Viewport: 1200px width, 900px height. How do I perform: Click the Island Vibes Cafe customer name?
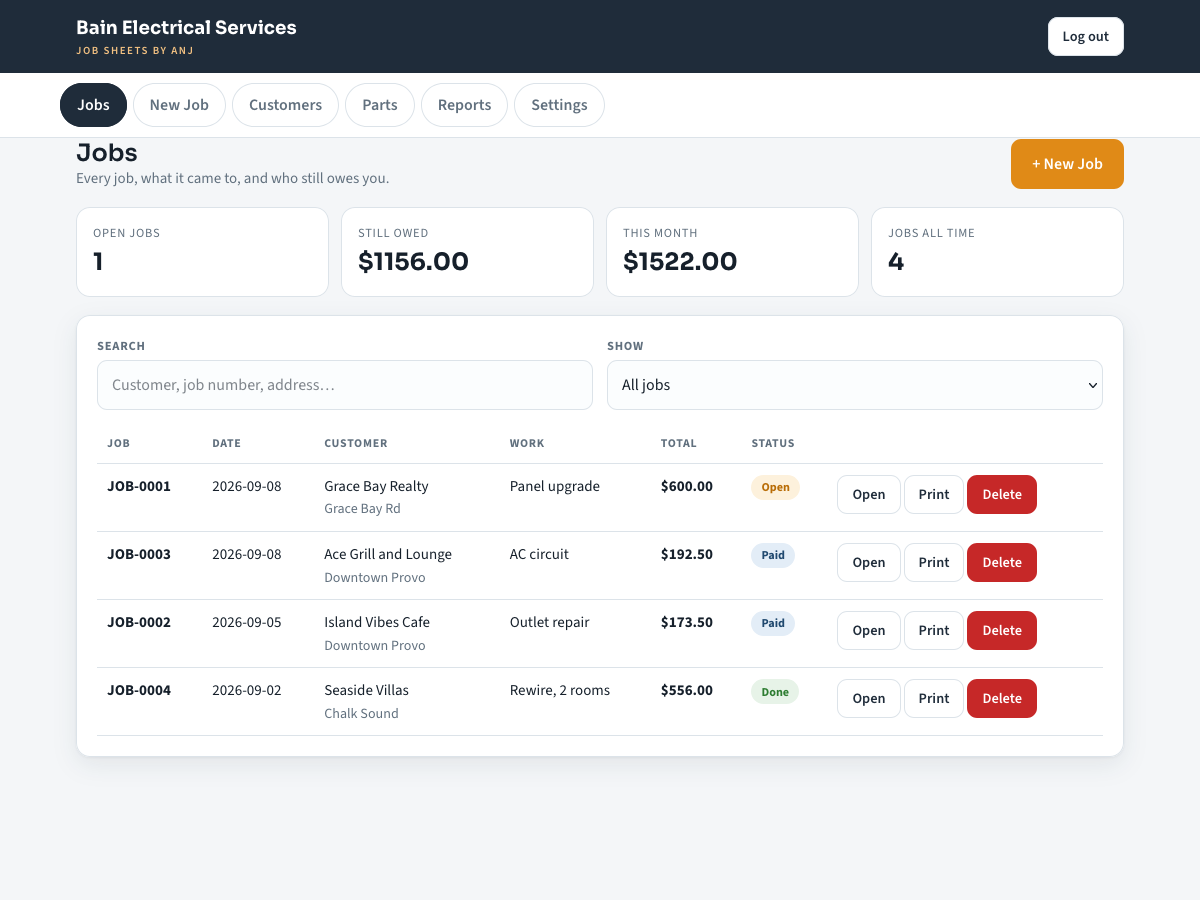(x=377, y=622)
